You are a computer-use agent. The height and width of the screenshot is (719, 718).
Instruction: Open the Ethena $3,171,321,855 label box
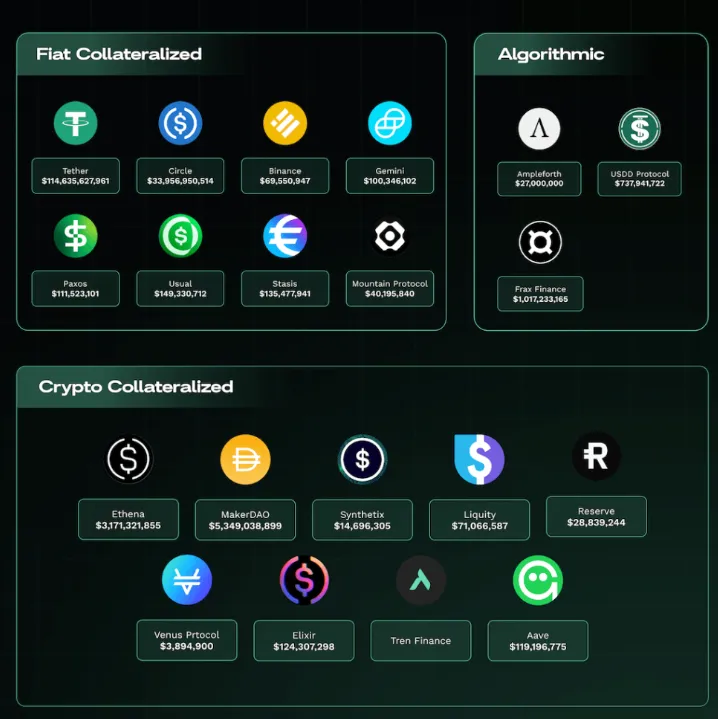128,520
